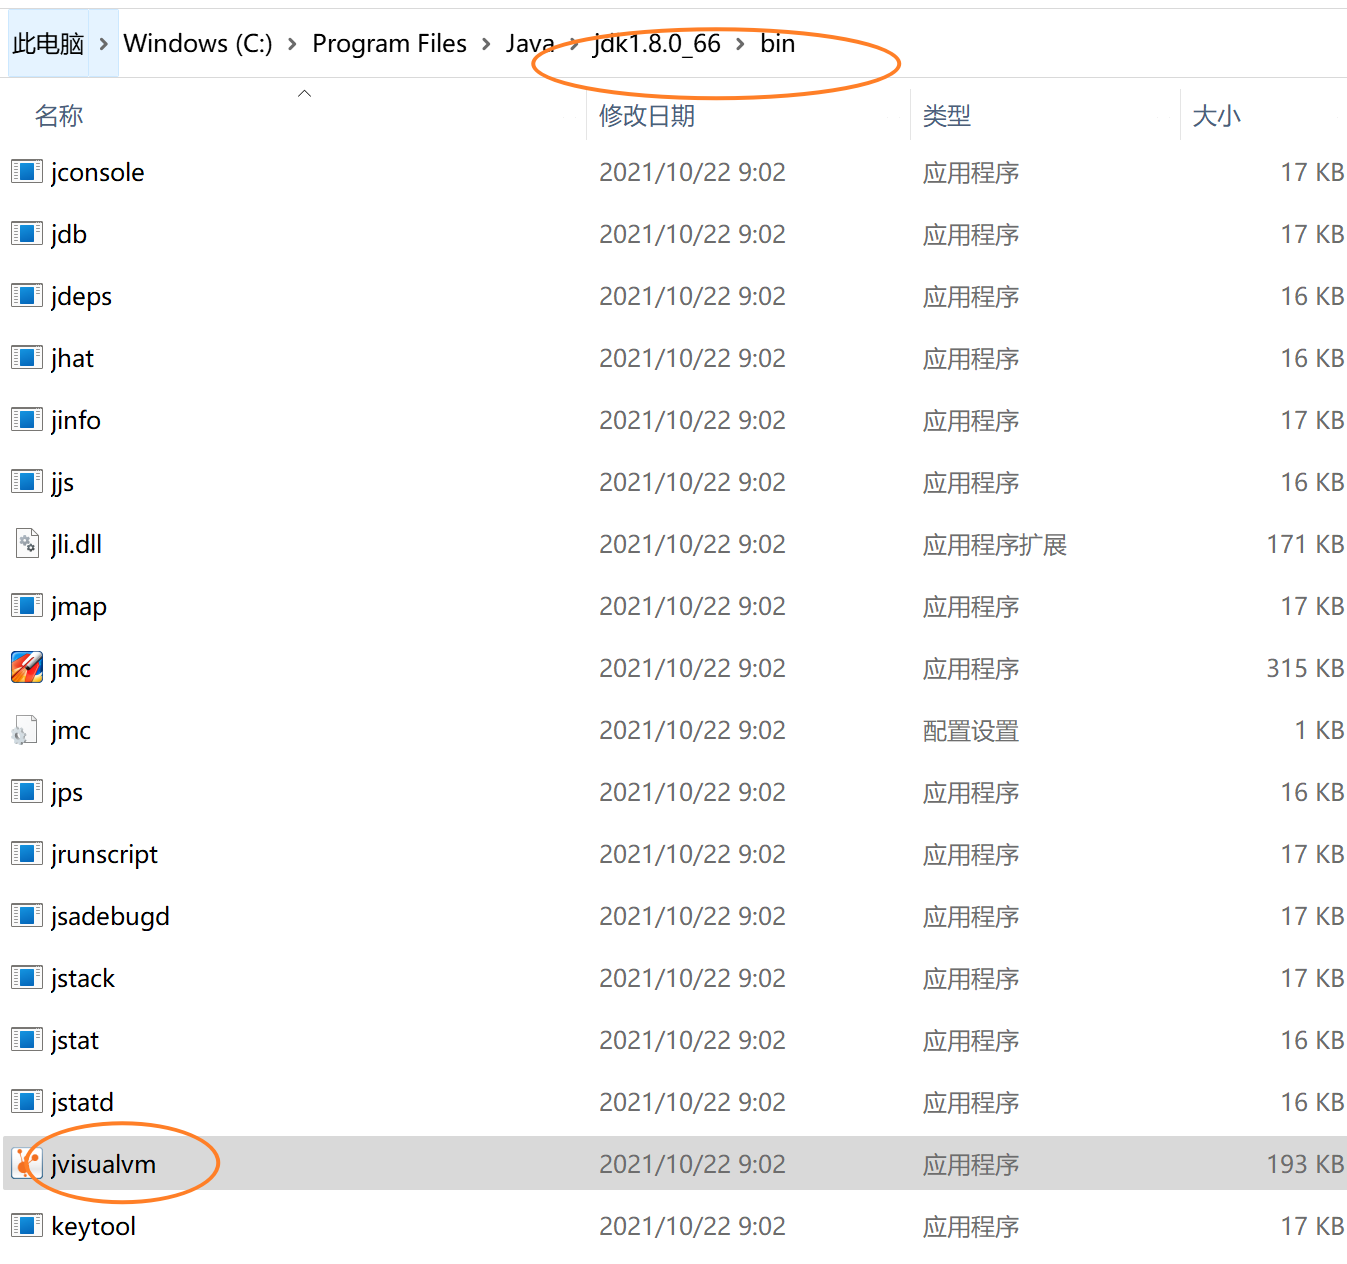Select the jdb file name
Image resolution: width=1347 pixels, height=1264 pixels.
pos(68,234)
